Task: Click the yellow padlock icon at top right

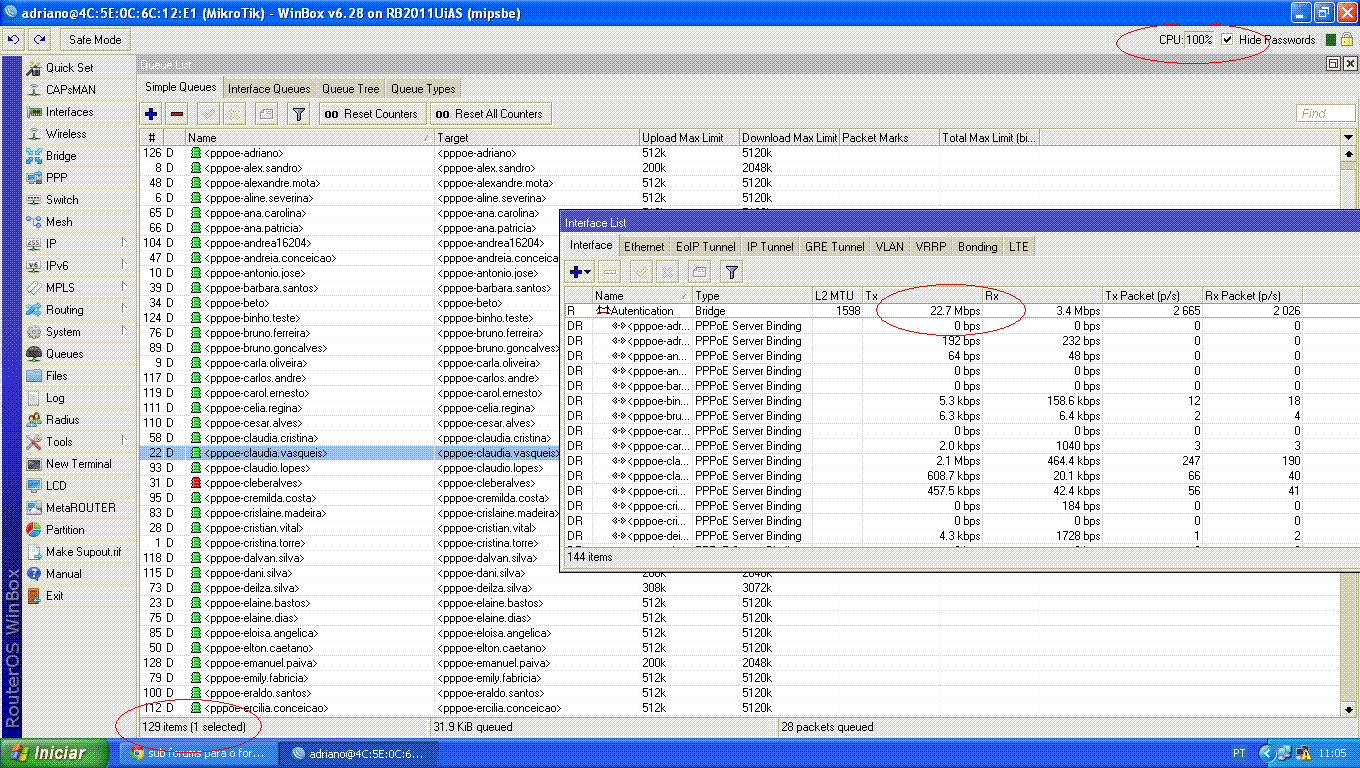Action: tap(1346, 40)
